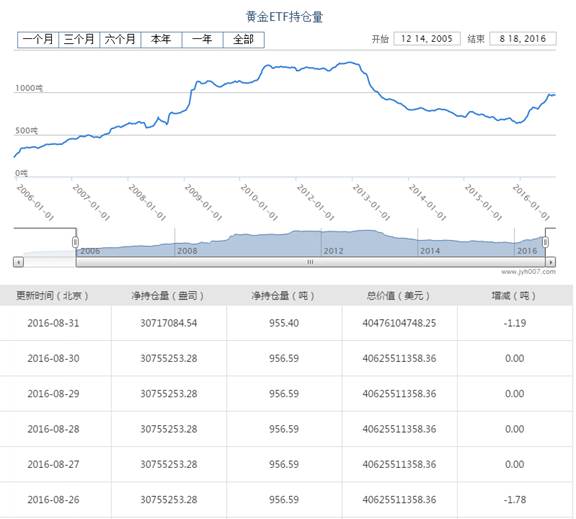Viewport: 576px width, 519px height.
Task: Click the 2010-01-01 x-axis label
Action: (x=259, y=202)
